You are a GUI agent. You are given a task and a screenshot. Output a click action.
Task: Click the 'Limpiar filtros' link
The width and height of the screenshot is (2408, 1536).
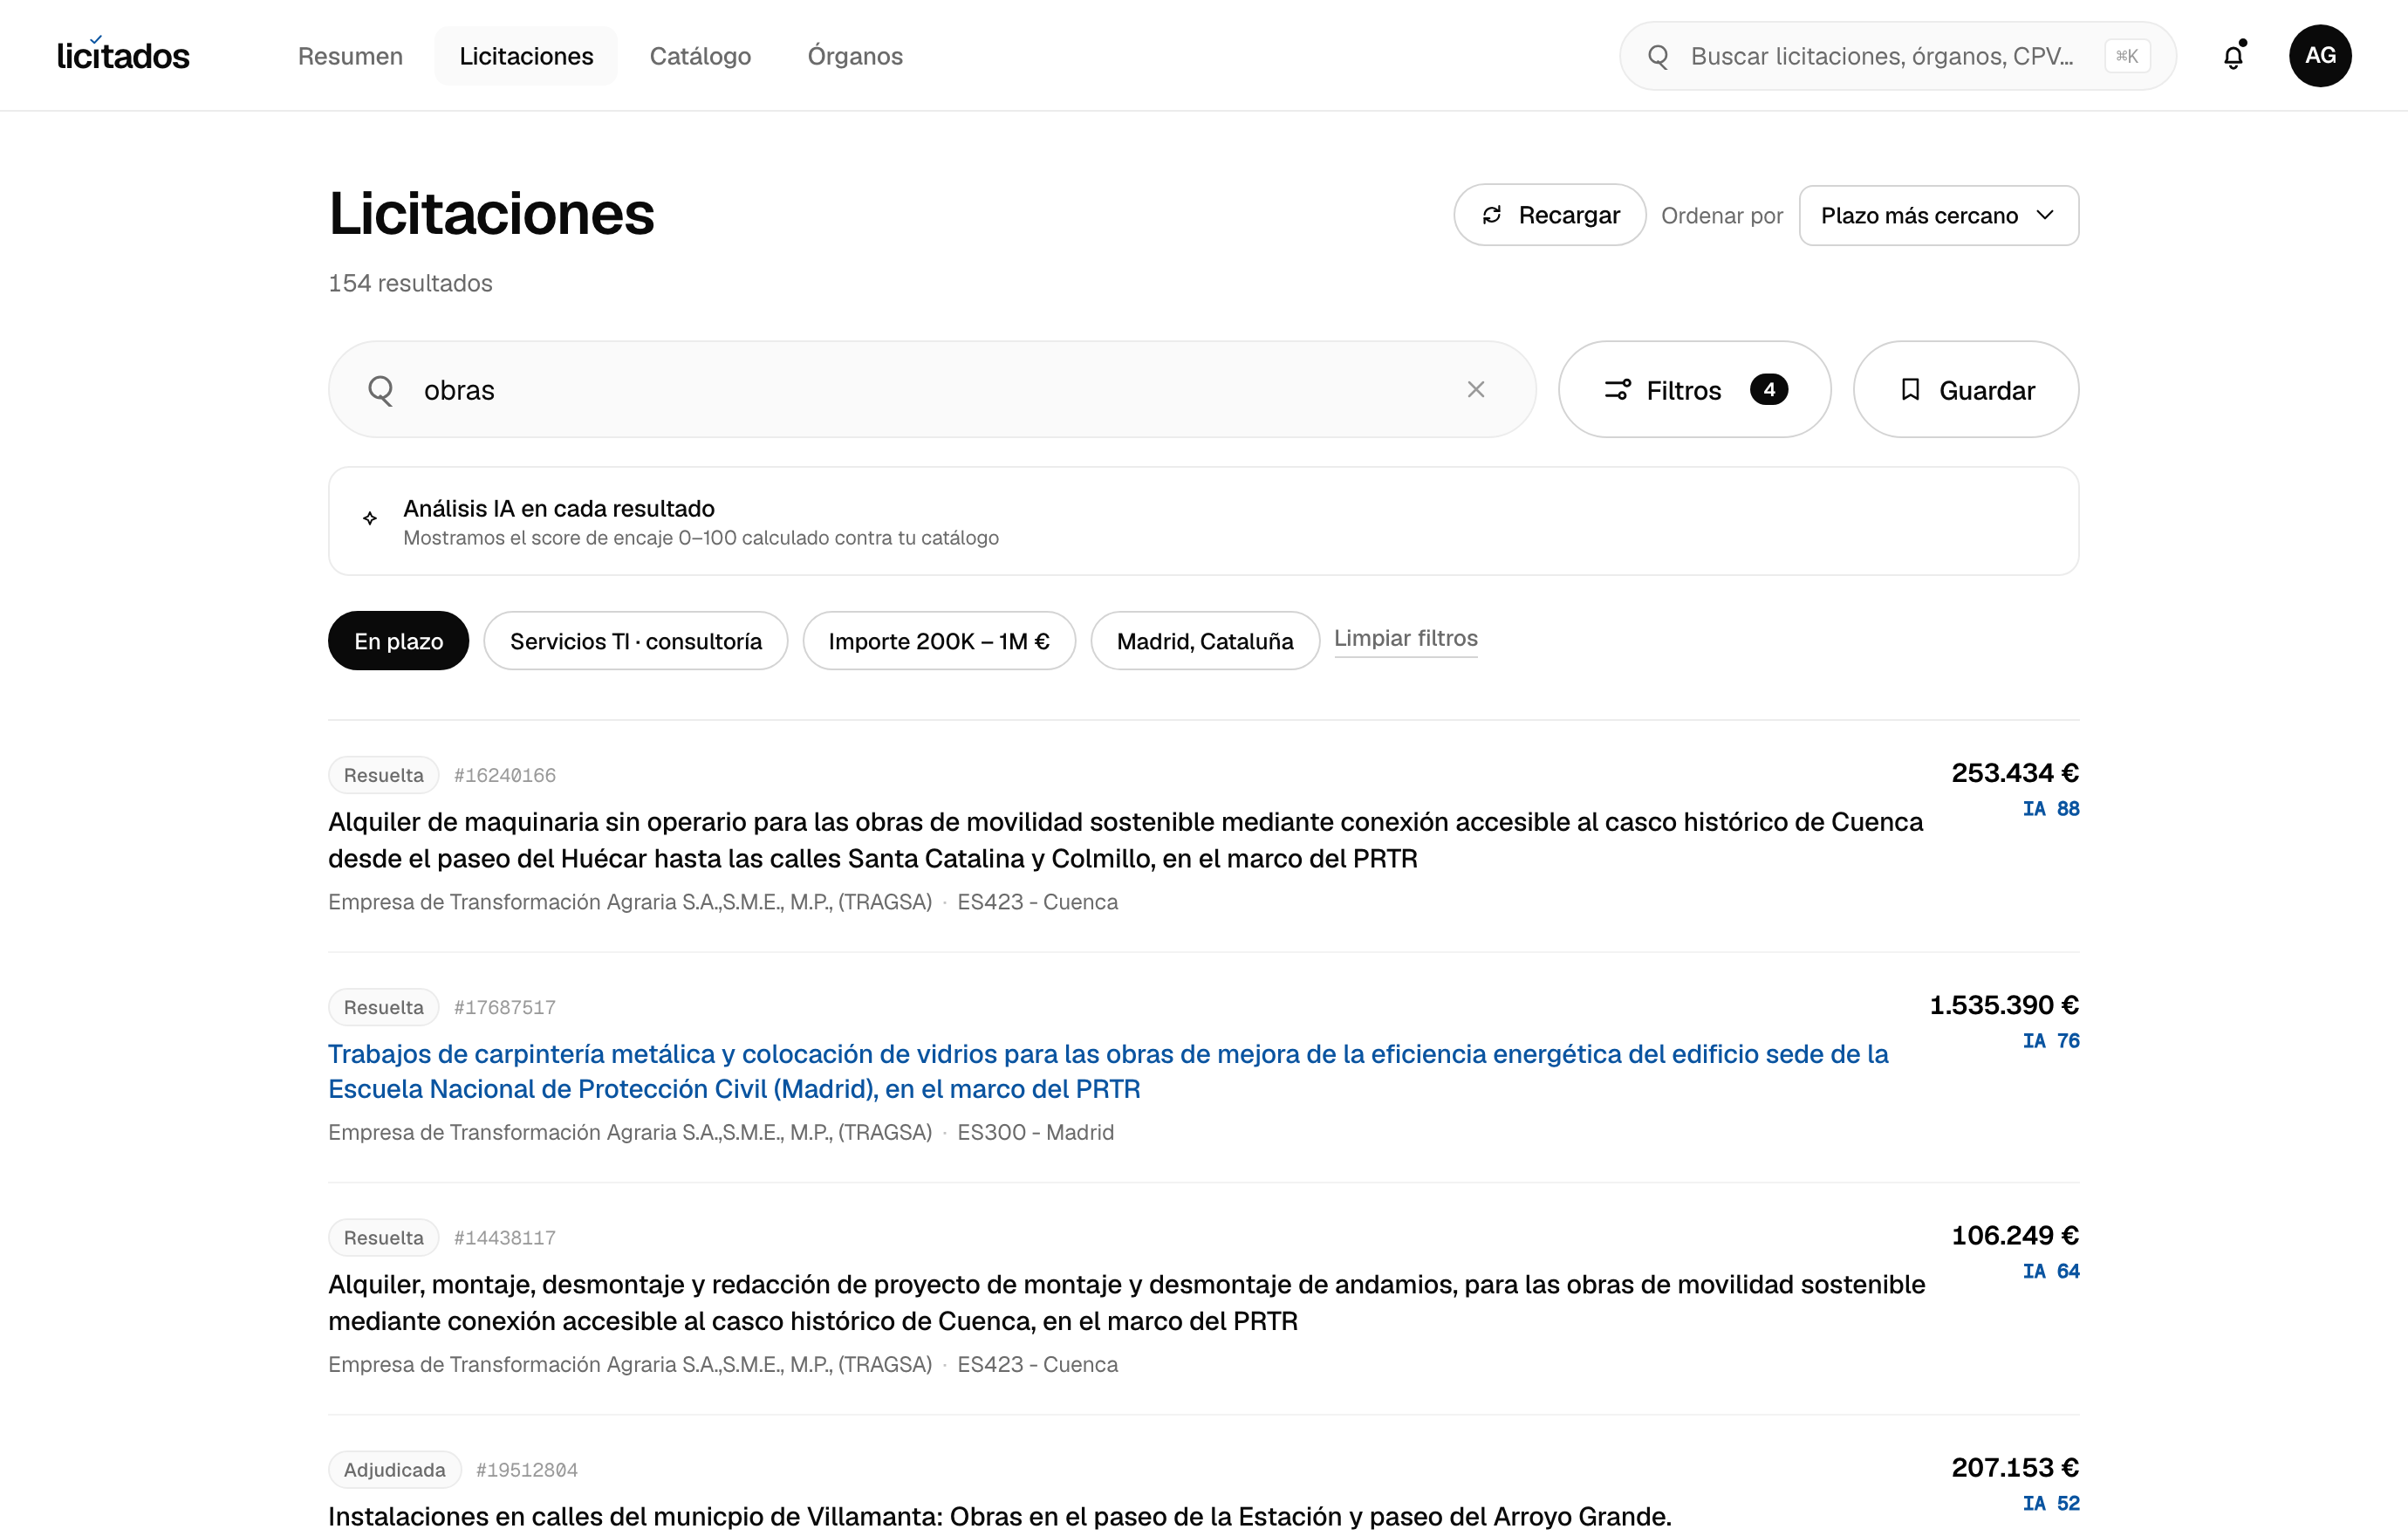click(x=1406, y=638)
